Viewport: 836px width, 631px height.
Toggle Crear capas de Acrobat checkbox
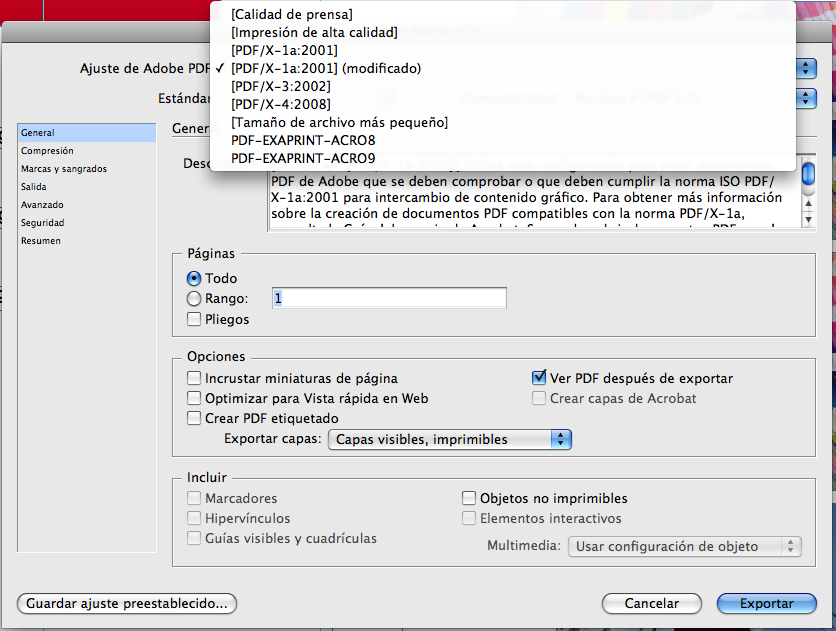pos(539,399)
